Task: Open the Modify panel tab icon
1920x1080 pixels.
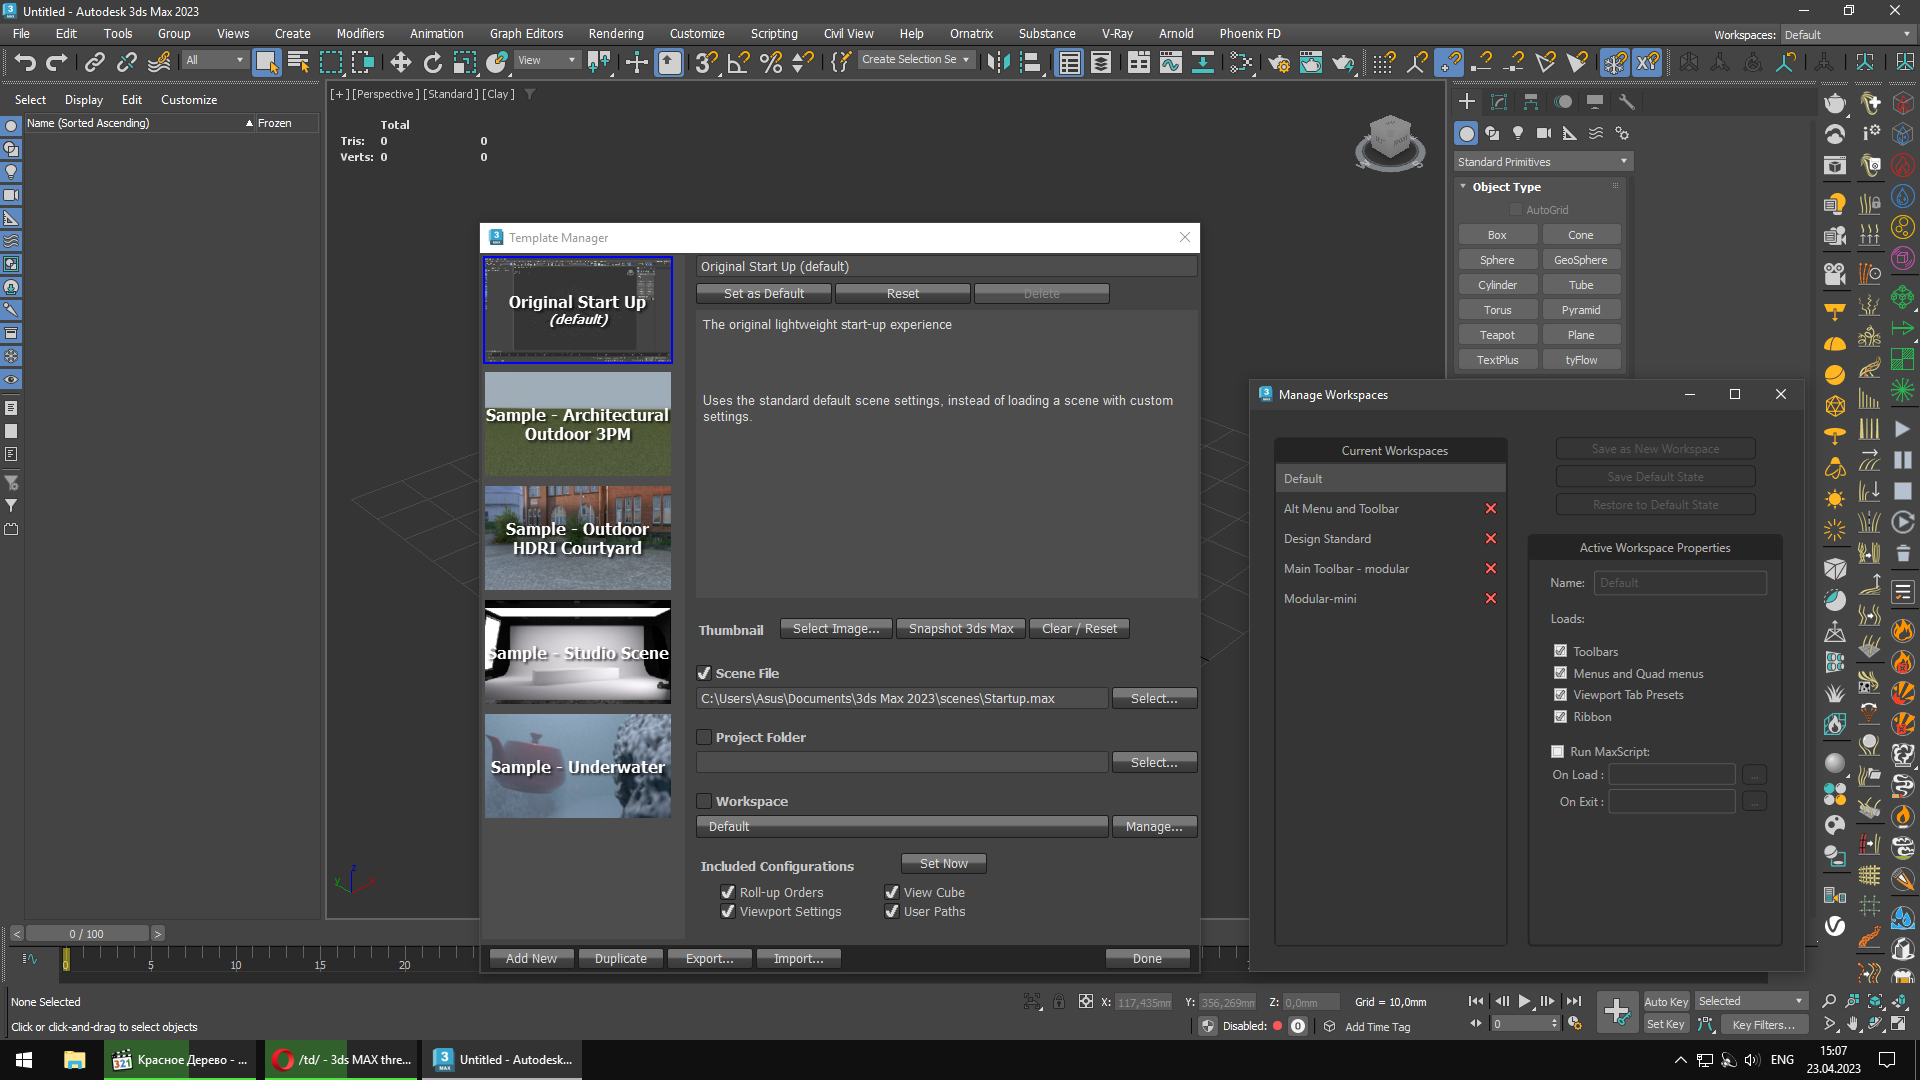Action: pos(1498,102)
